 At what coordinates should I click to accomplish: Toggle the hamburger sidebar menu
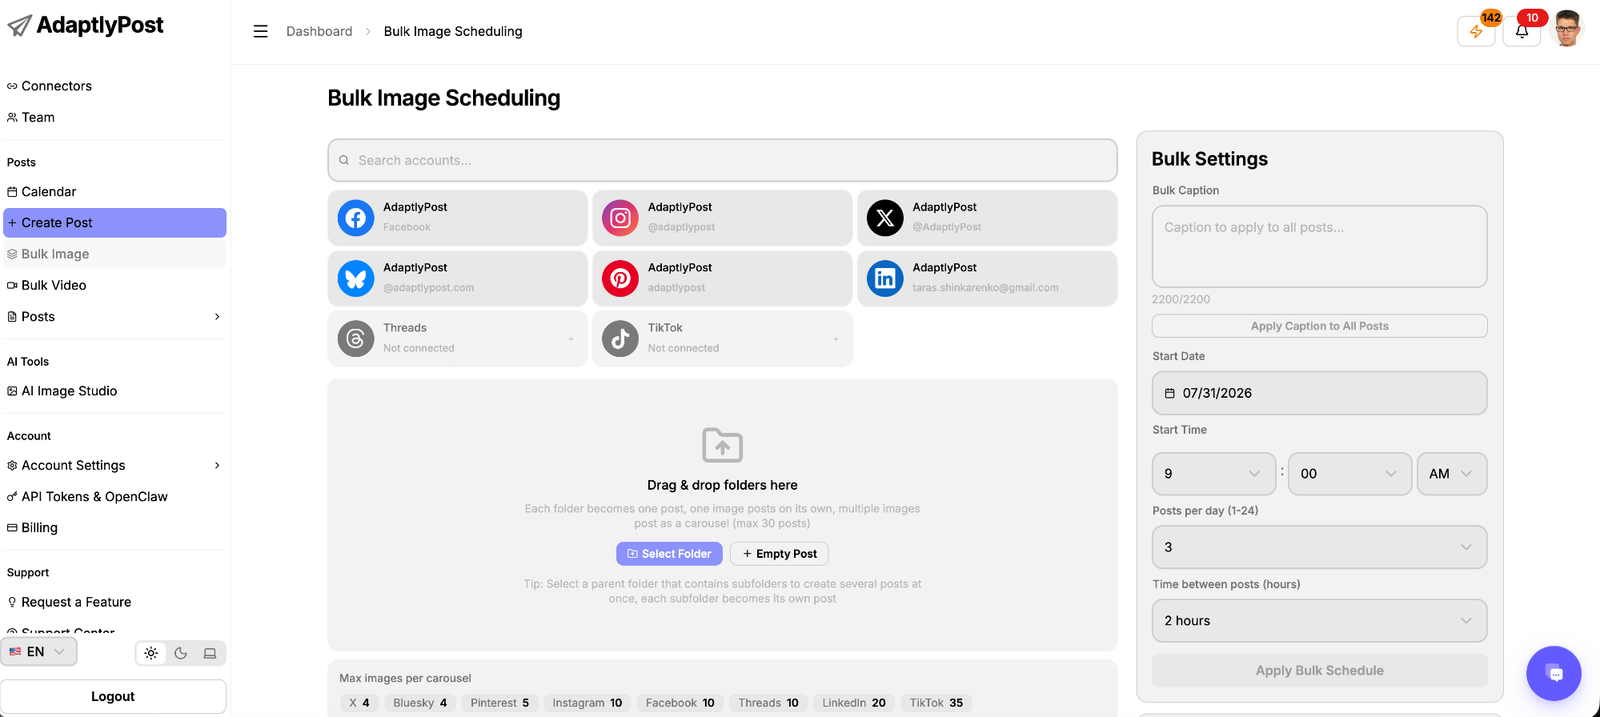261,31
